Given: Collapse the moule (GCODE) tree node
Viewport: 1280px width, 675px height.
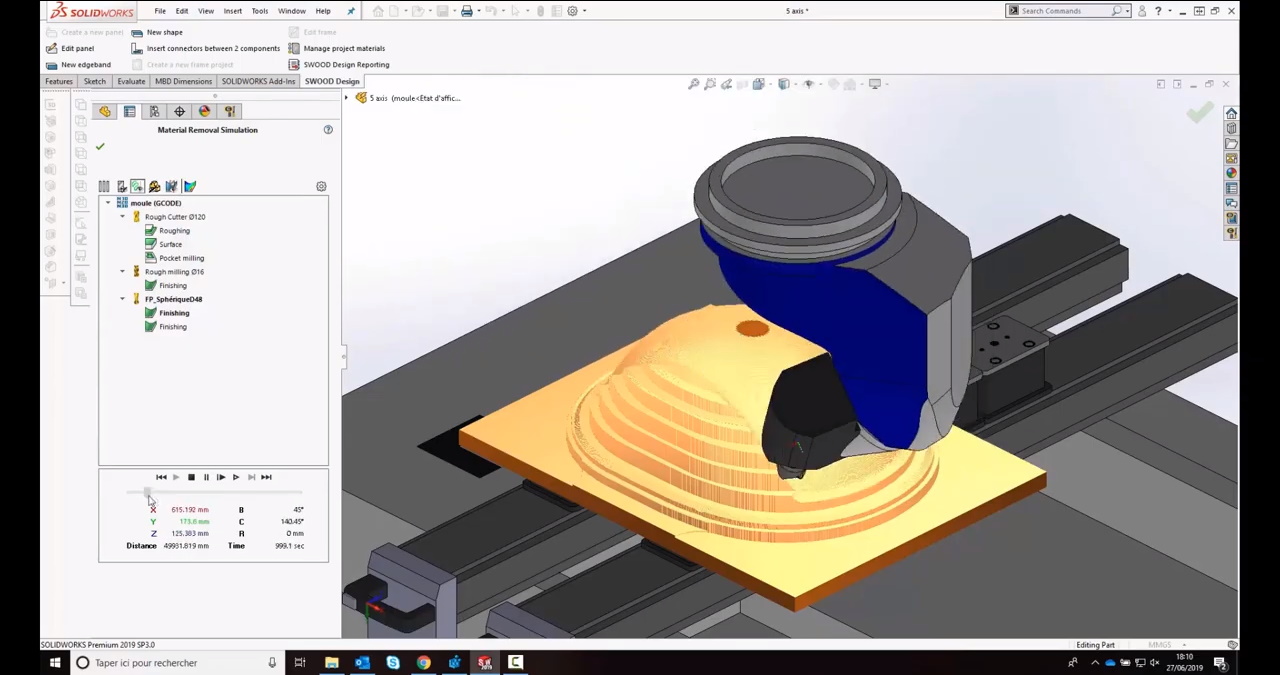Looking at the screenshot, I should pyautogui.click(x=108, y=203).
